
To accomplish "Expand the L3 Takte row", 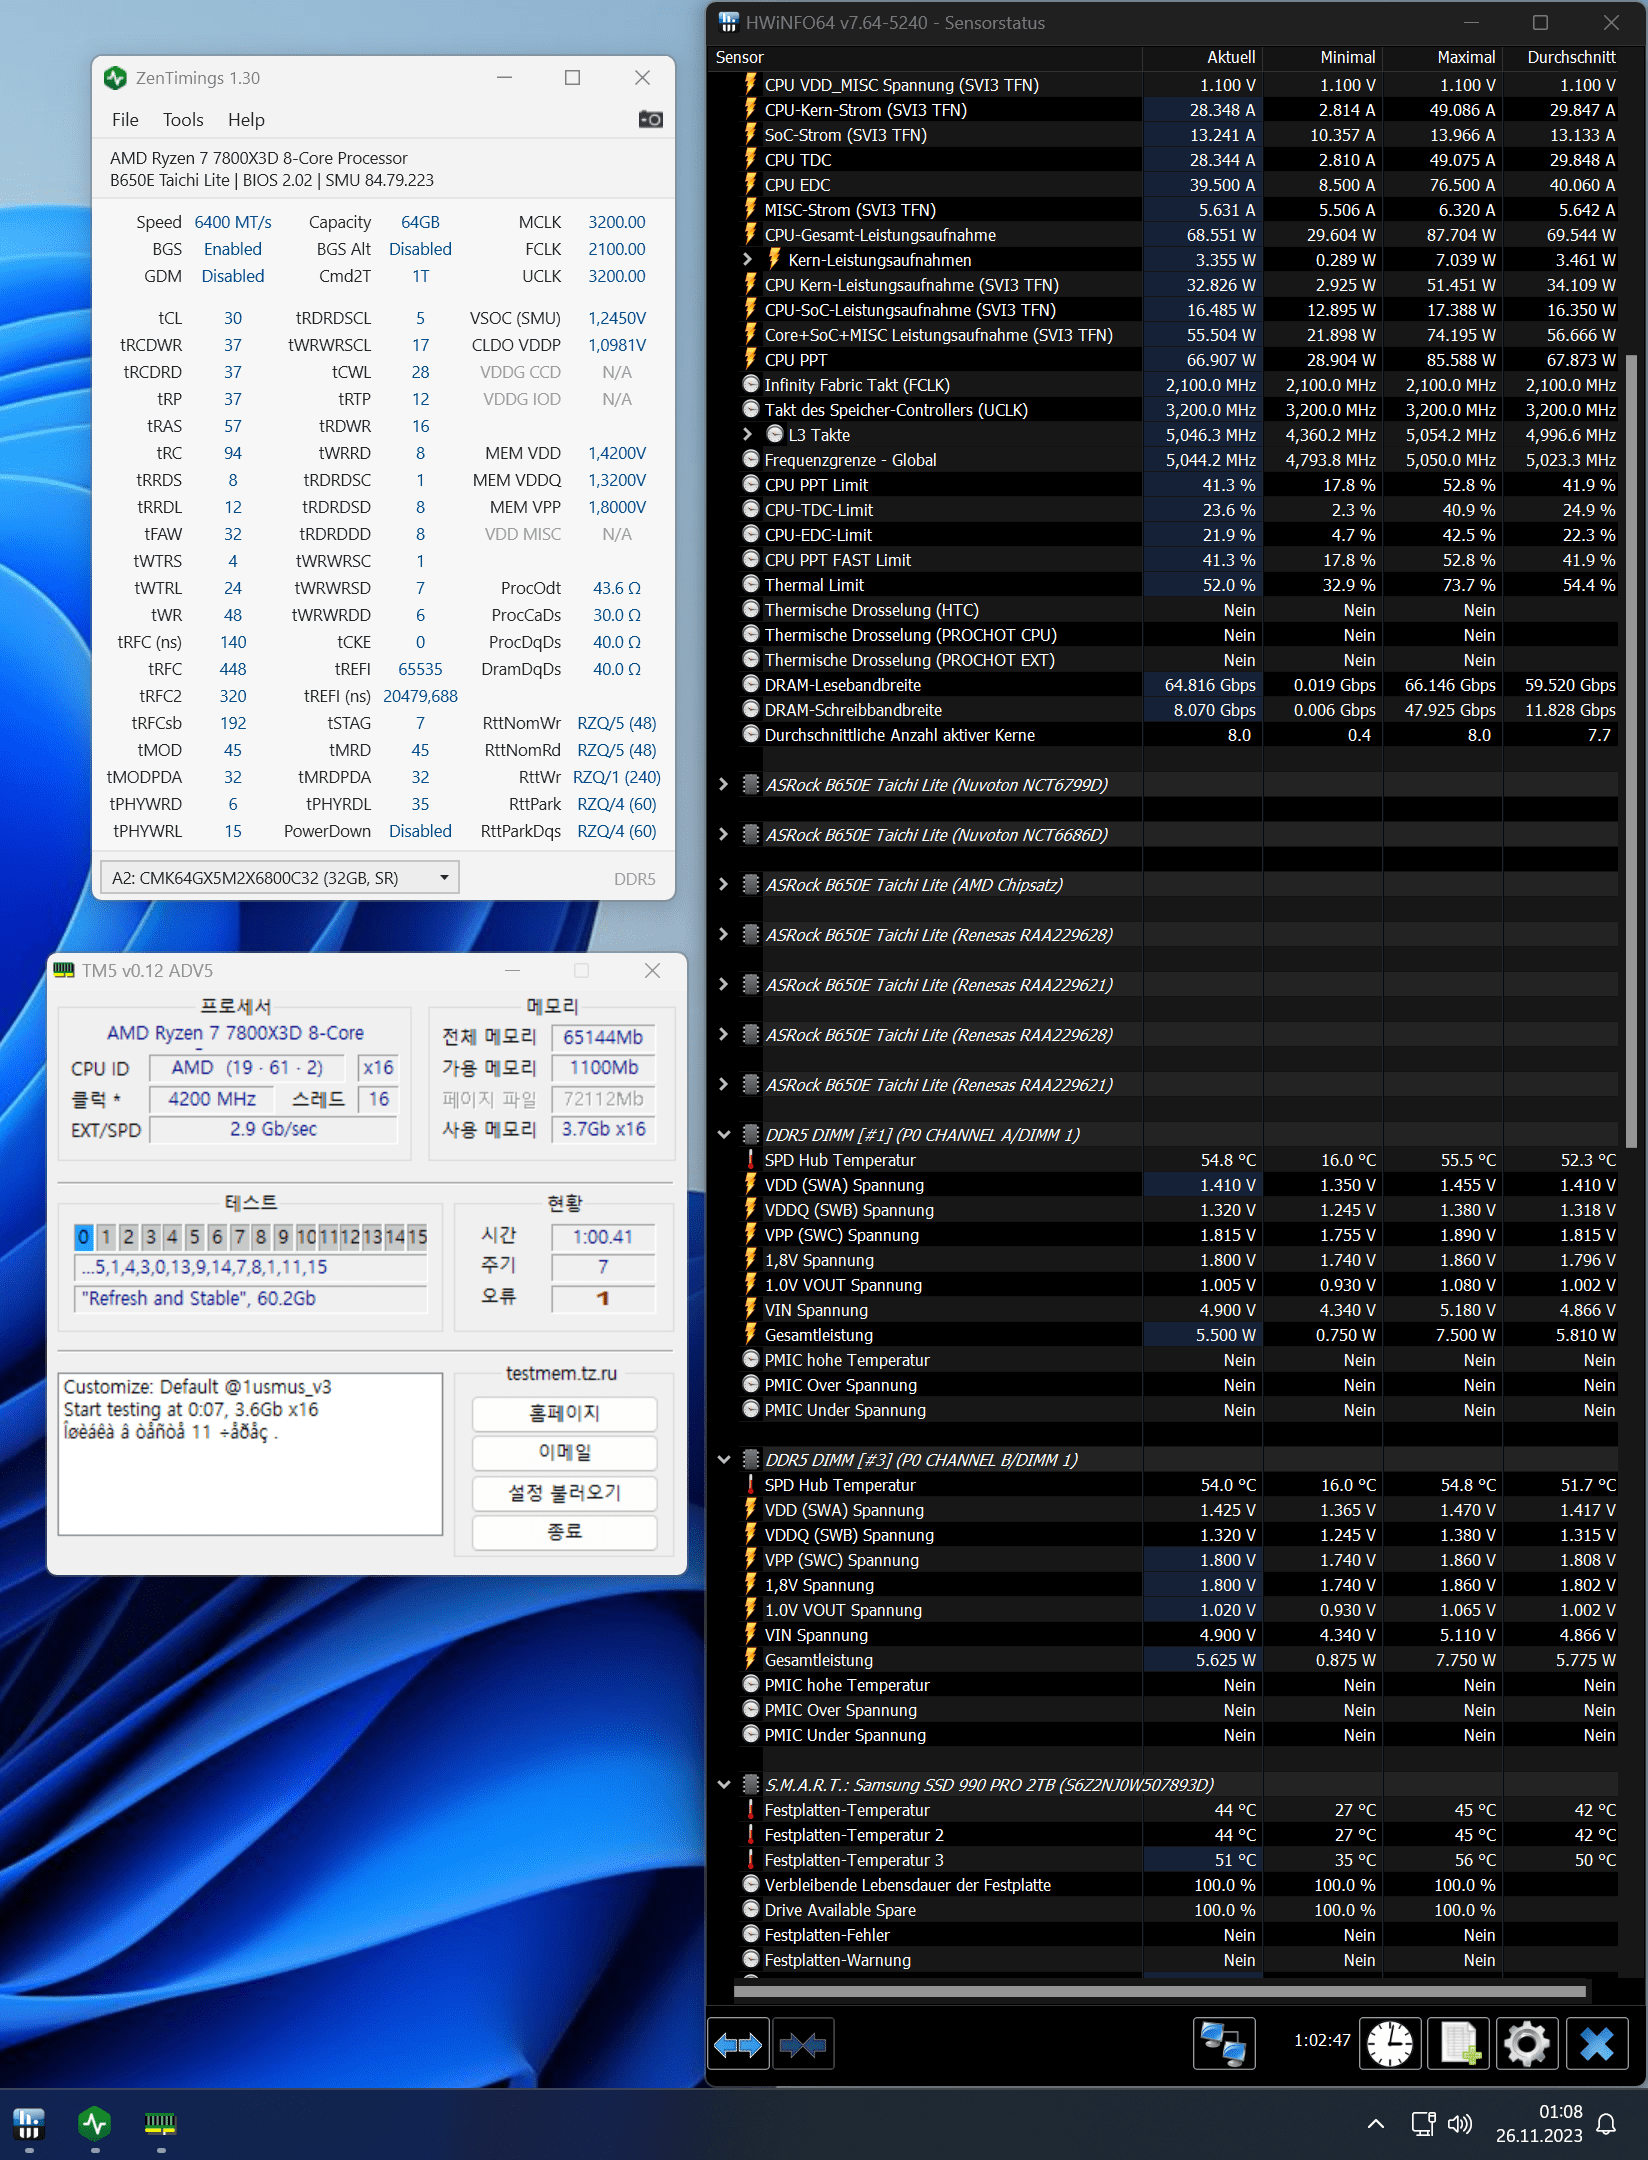I will coord(747,435).
